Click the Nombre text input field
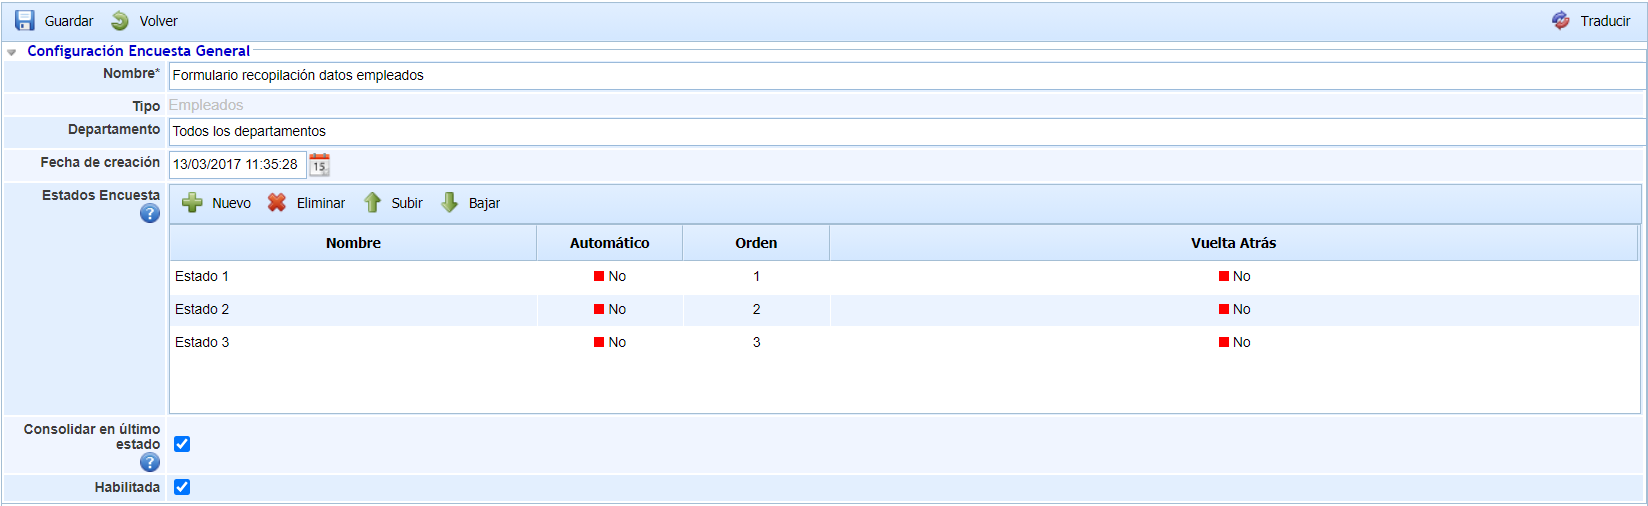 pyautogui.click(x=905, y=76)
